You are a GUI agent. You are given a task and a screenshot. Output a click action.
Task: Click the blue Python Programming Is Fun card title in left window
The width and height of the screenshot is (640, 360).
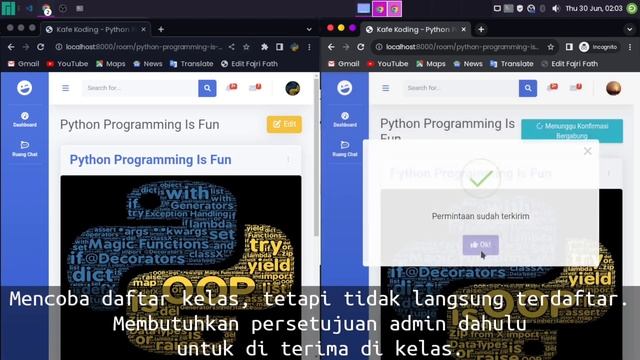[x=151, y=160]
